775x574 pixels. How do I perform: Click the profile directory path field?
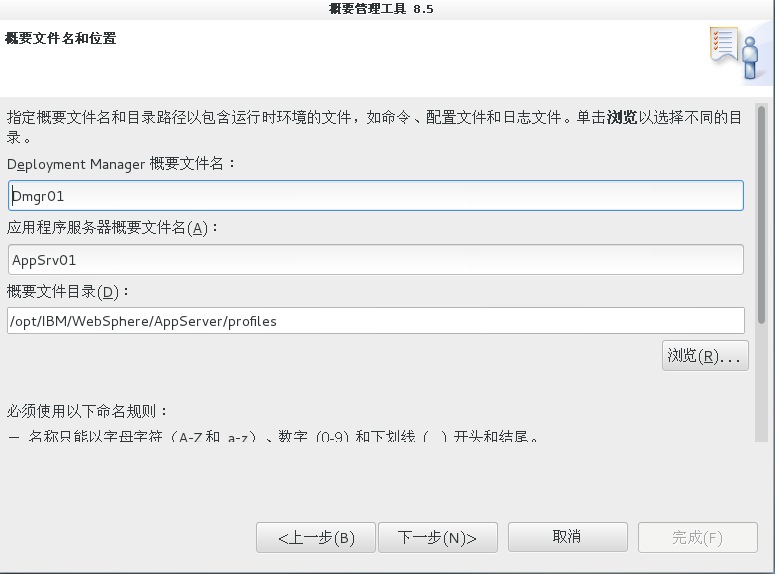pos(376,321)
